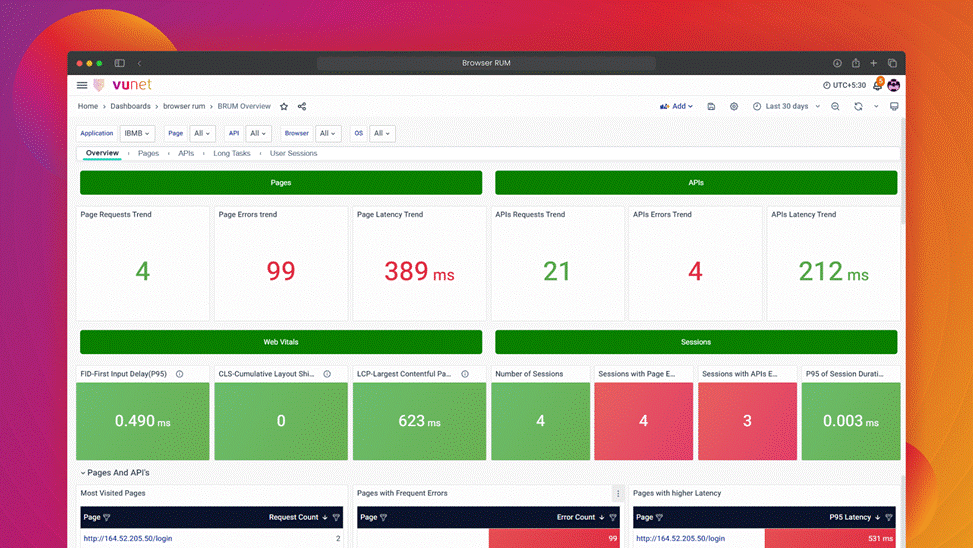Click the Sessions with Page Errors red panel
This screenshot has width=973, height=548.
[643, 421]
